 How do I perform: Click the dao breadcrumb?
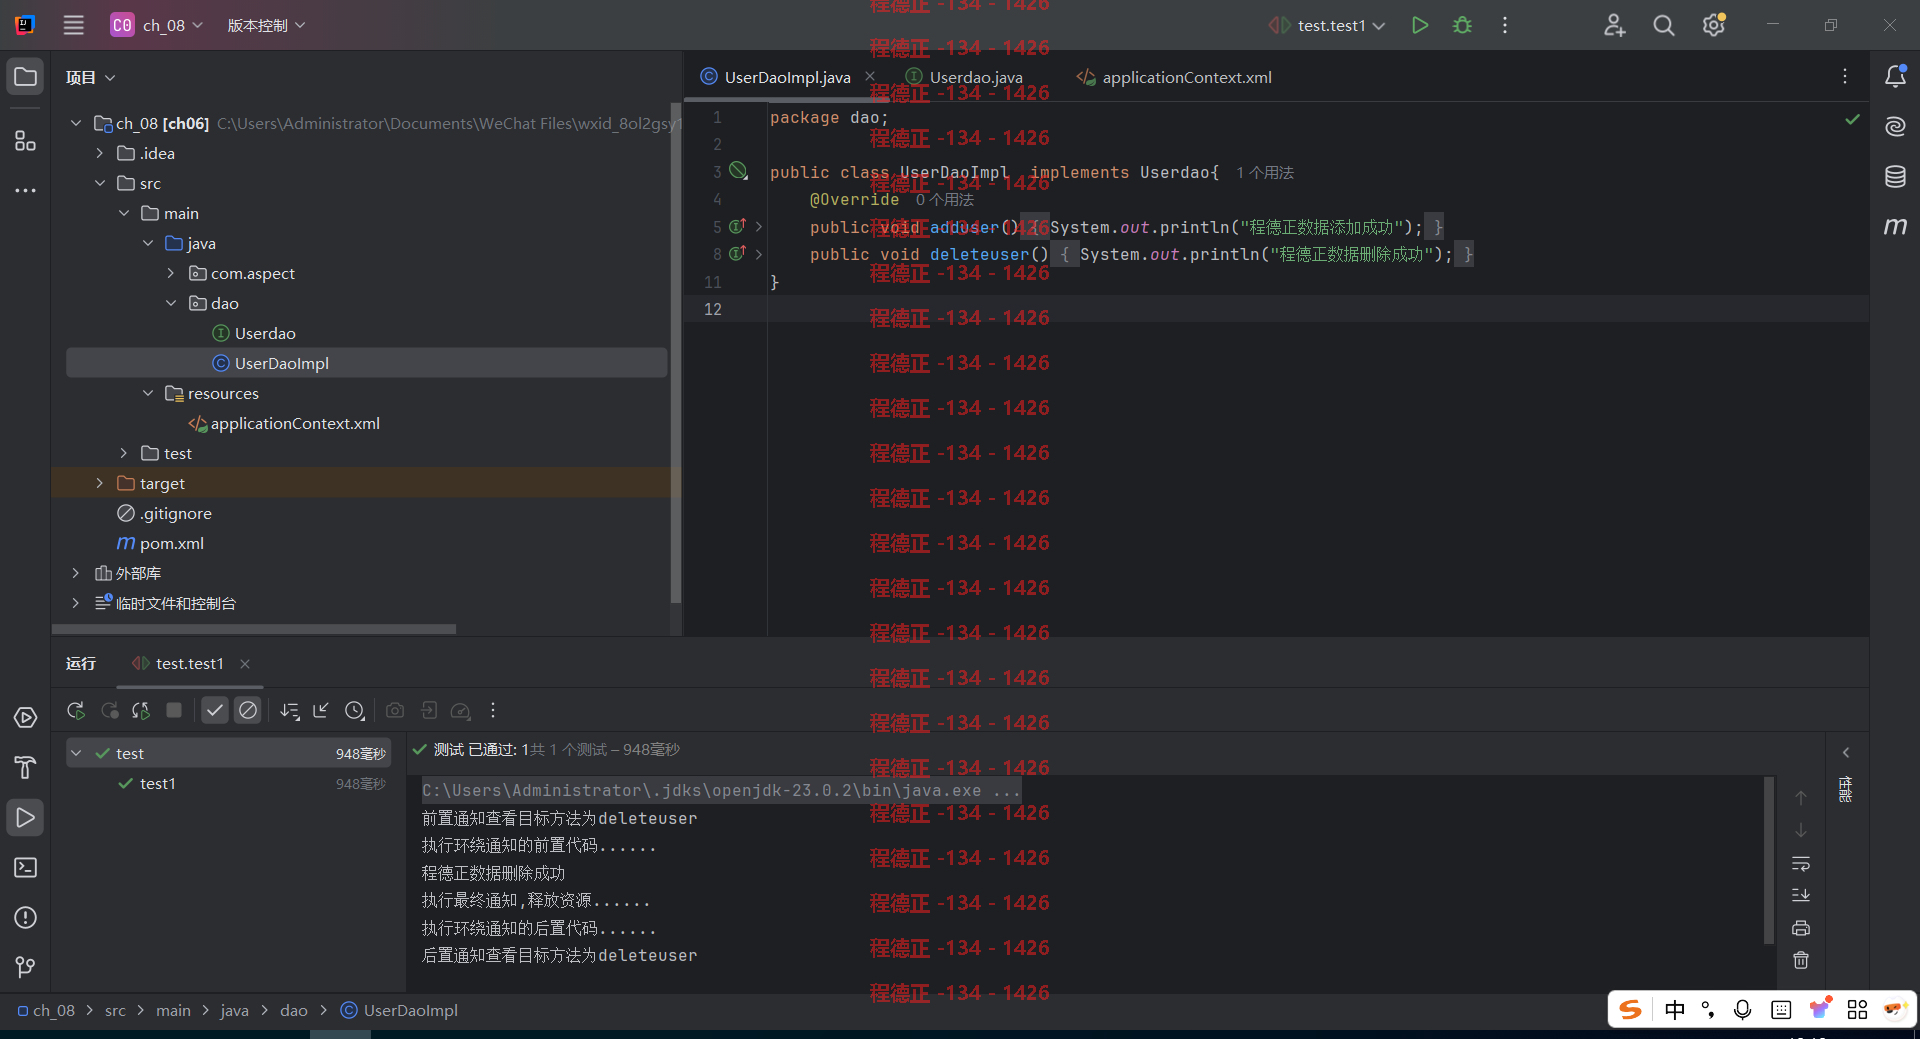pyautogui.click(x=294, y=1010)
